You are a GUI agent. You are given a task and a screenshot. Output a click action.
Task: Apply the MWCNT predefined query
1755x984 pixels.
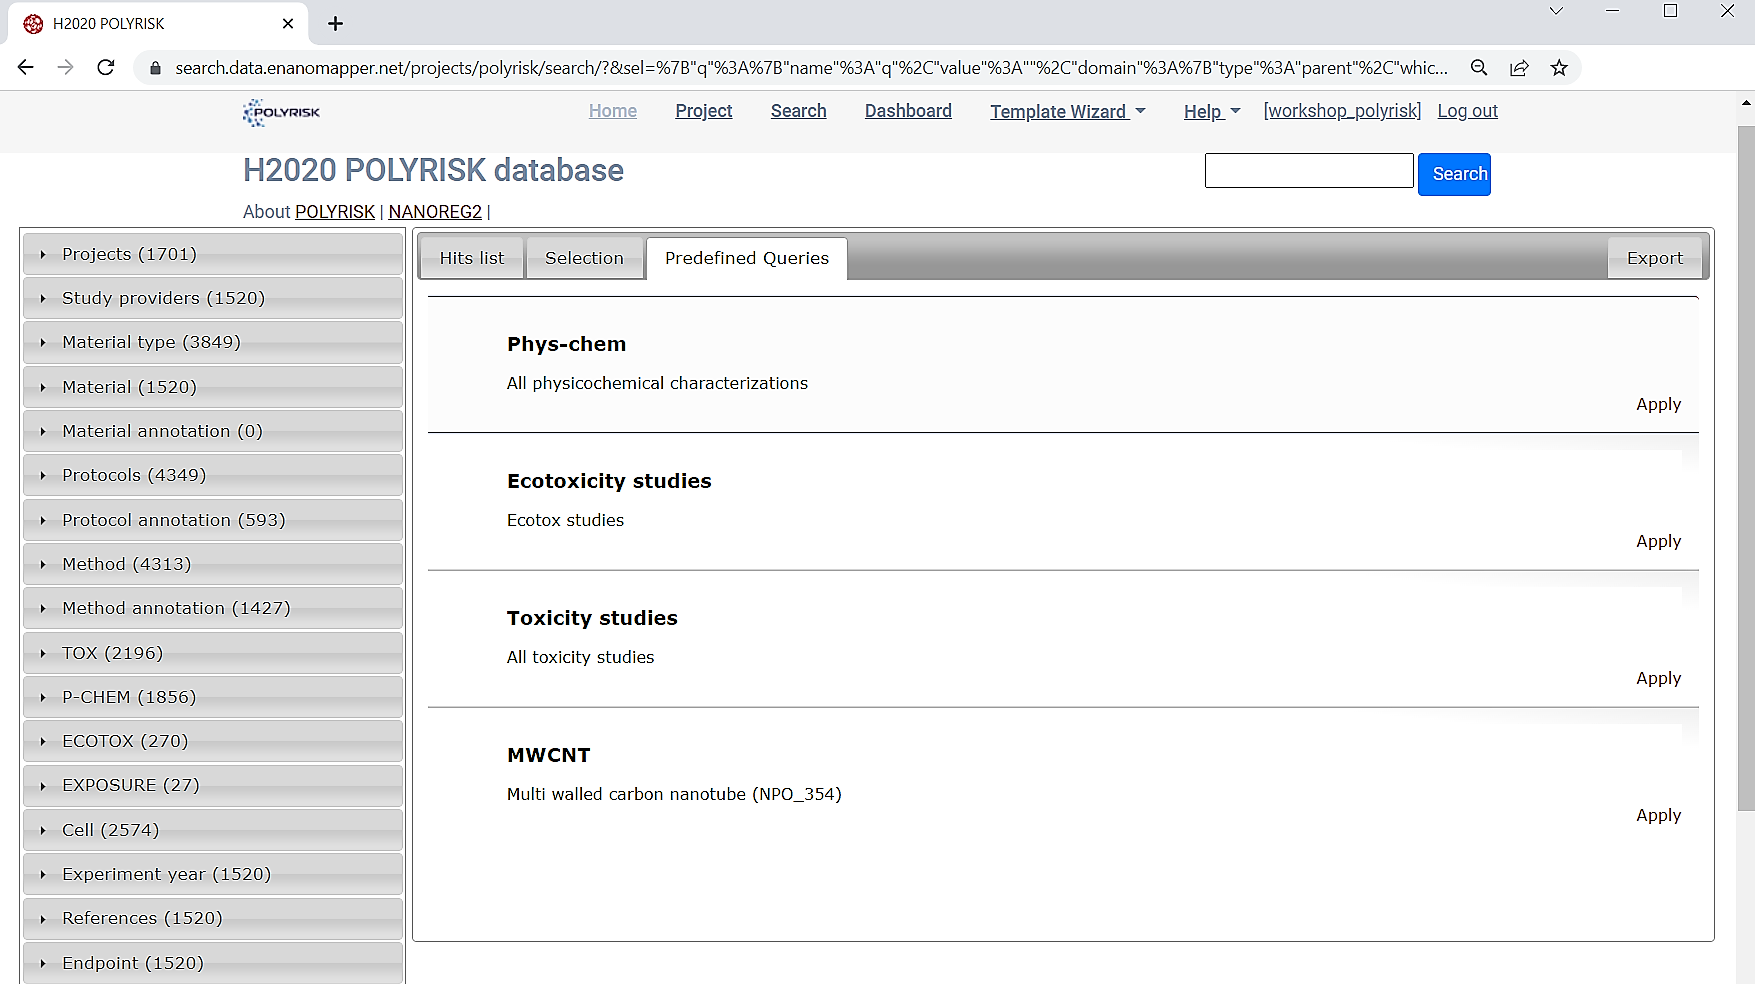click(1658, 815)
